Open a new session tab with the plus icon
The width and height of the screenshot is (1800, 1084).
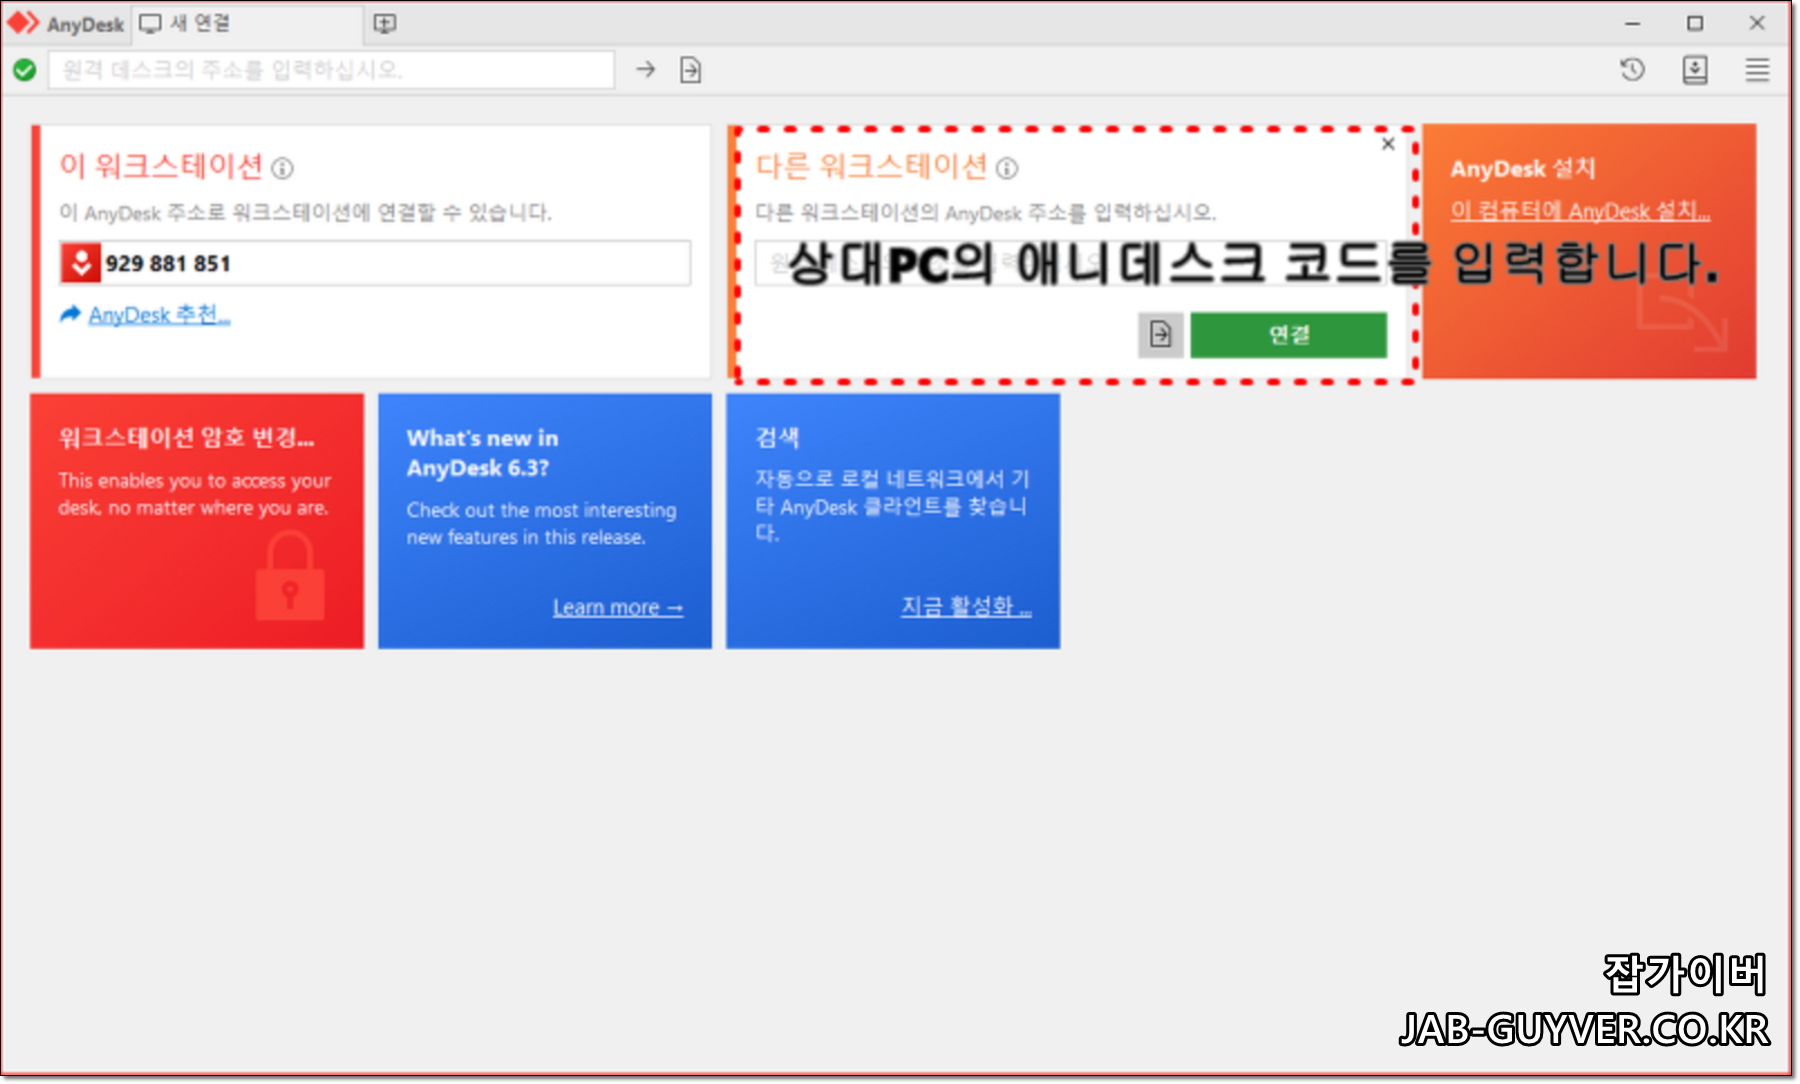[385, 24]
